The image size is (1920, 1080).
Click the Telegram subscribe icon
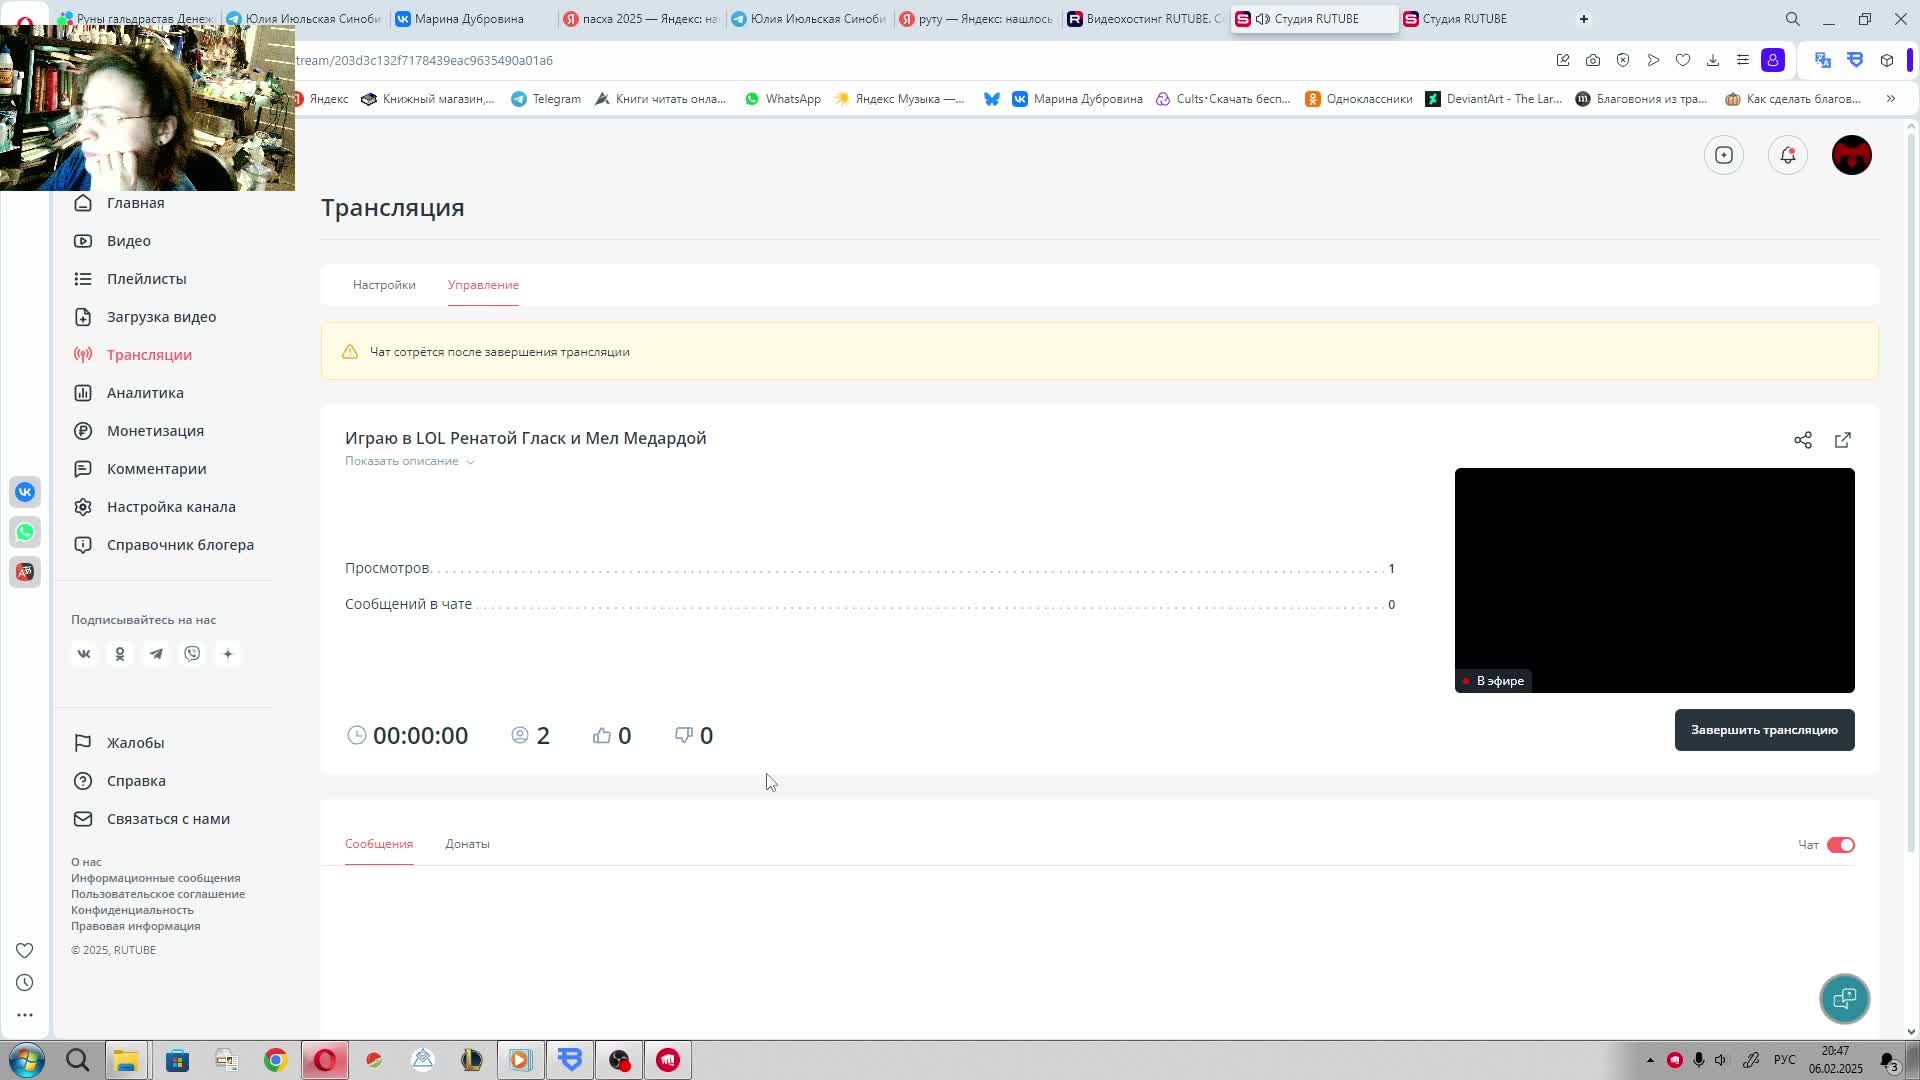(156, 654)
